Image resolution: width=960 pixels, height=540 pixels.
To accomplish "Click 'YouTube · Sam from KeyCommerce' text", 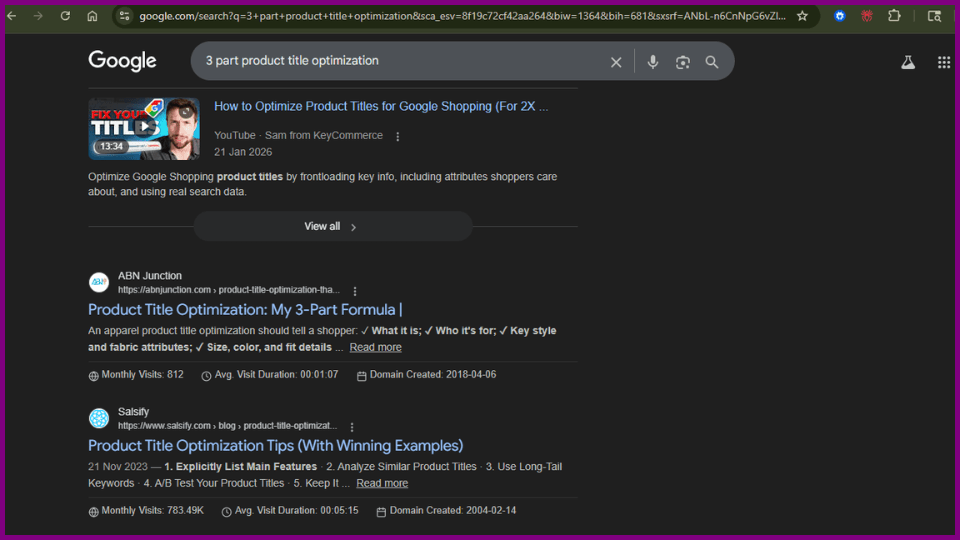I will pyautogui.click(x=298, y=135).
